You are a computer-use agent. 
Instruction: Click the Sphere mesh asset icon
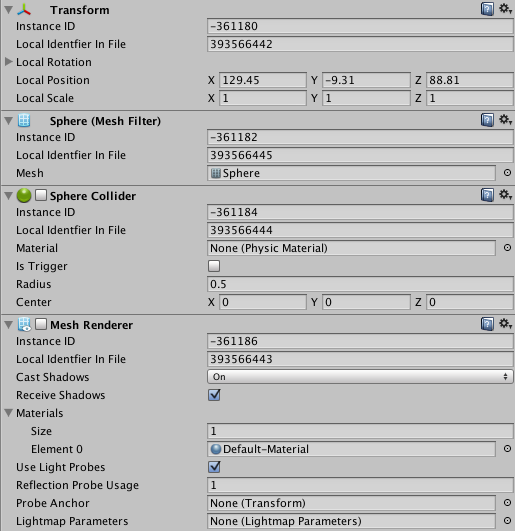[x=216, y=173]
